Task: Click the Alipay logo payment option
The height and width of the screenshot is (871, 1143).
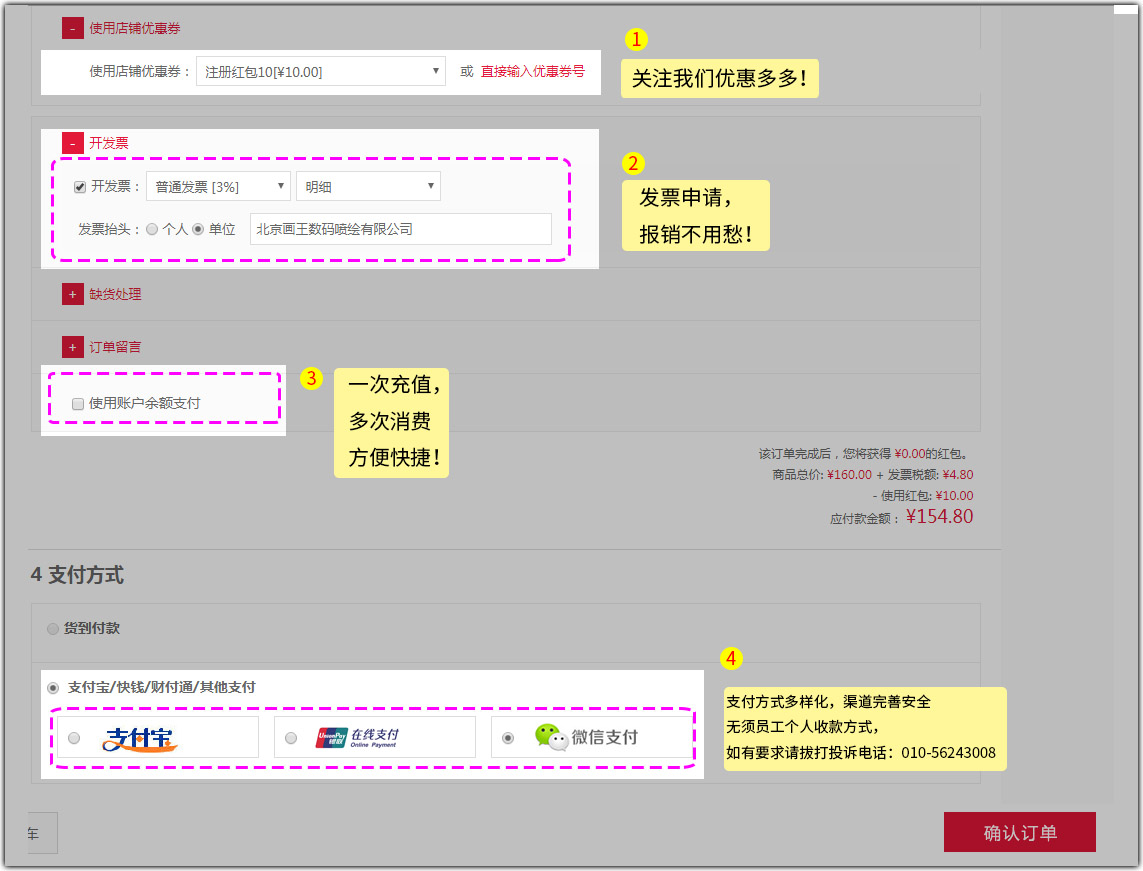Action: (x=141, y=738)
